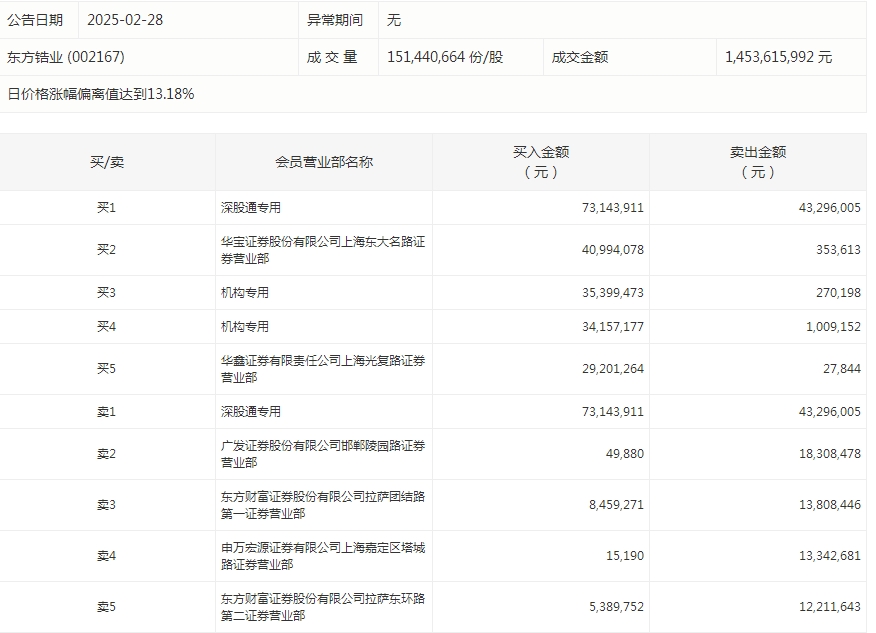Image resolution: width=876 pixels, height=633 pixels.
Task: Click 东方财富证券拉萨团结路第一证券营业部 name
Action: tap(323, 505)
